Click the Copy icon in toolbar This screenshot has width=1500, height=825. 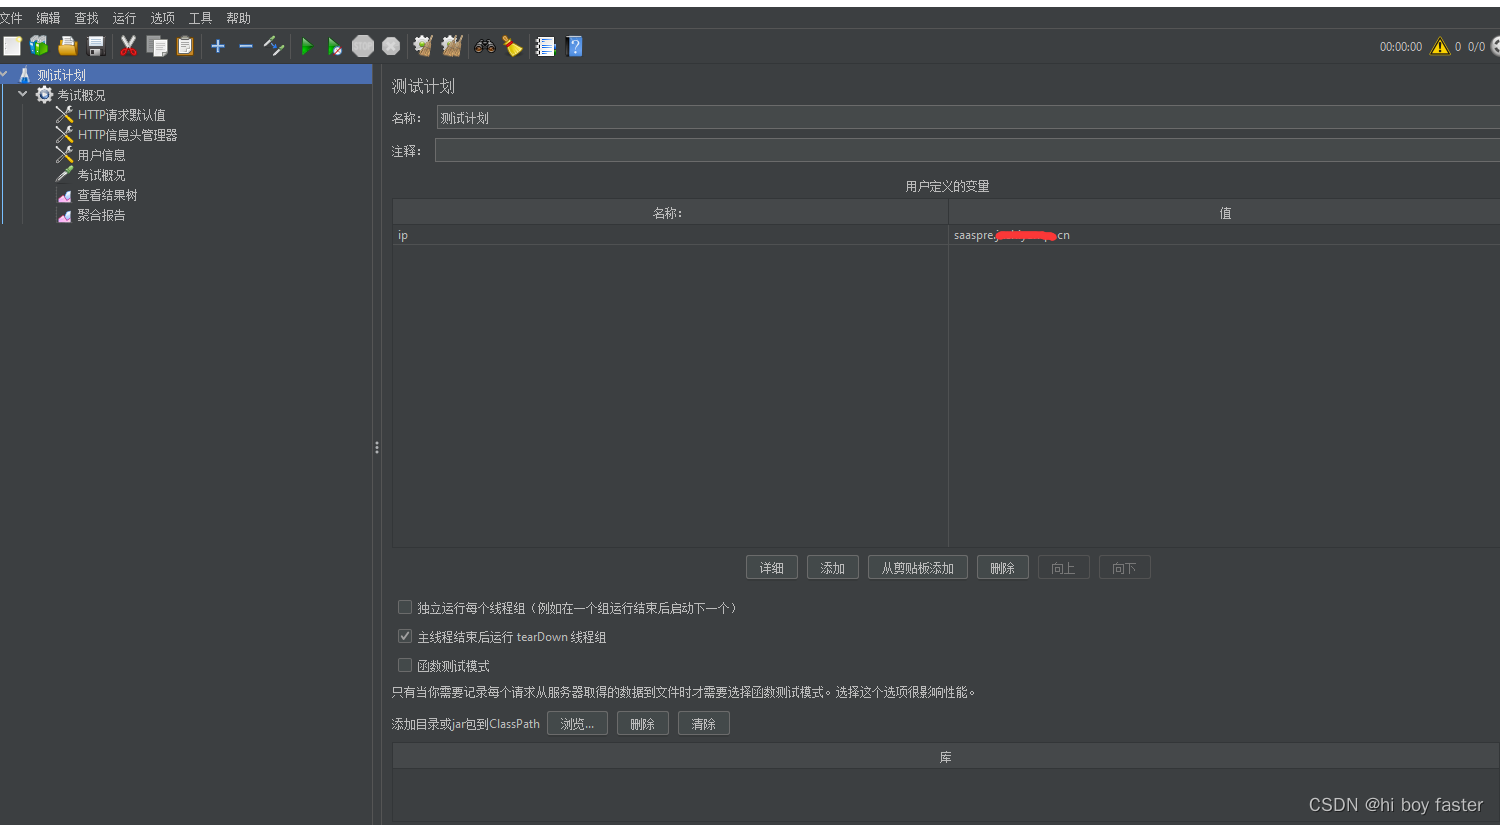pos(157,46)
